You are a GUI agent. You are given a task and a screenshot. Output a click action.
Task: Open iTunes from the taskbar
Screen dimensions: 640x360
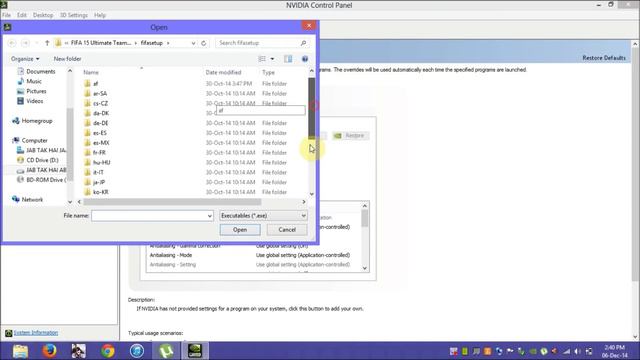[x=137, y=351]
